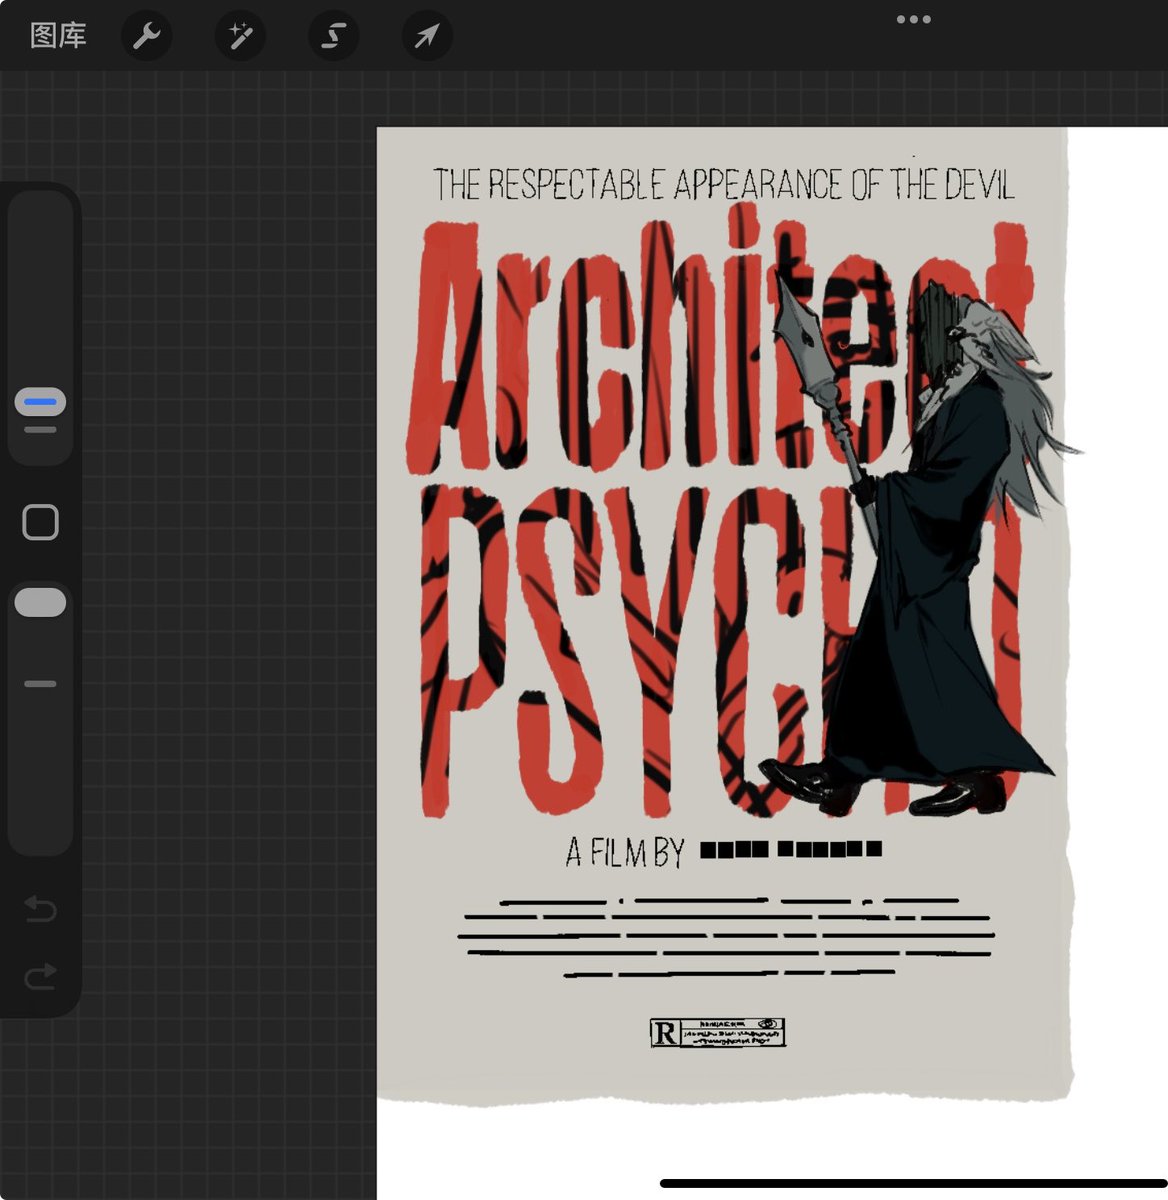Tap the R rating box on poster

pos(717,1032)
